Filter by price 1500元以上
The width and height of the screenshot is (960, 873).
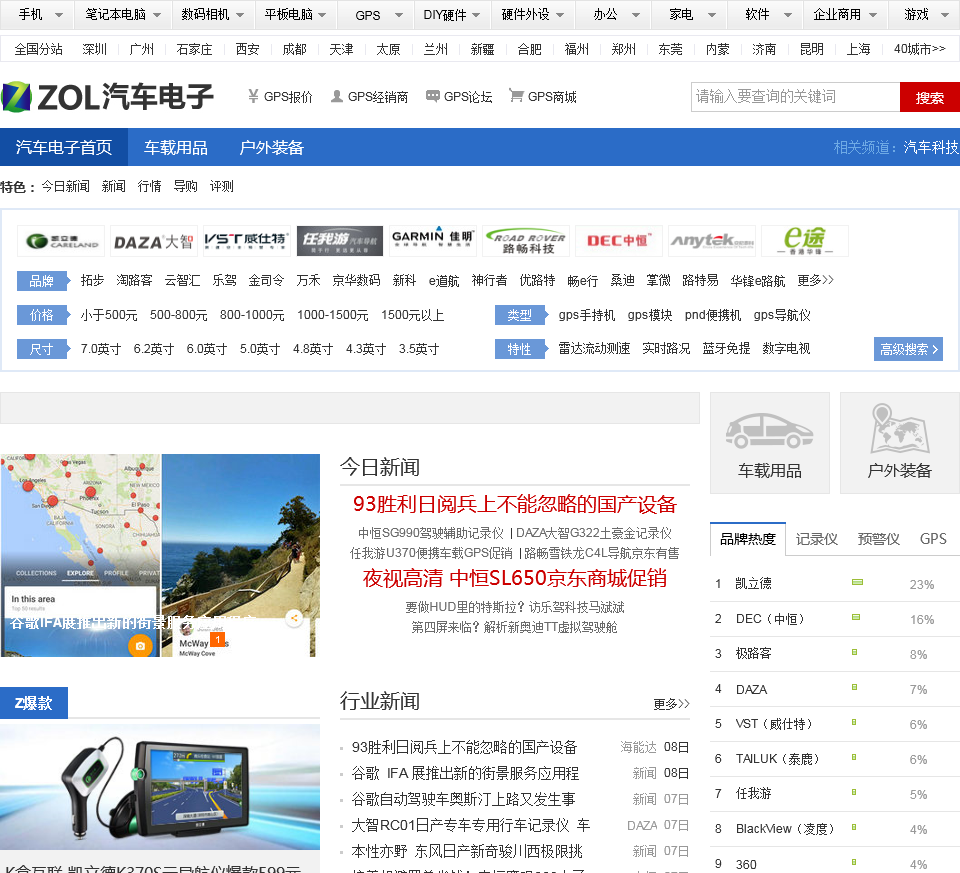pyautogui.click(x=413, y=315)
